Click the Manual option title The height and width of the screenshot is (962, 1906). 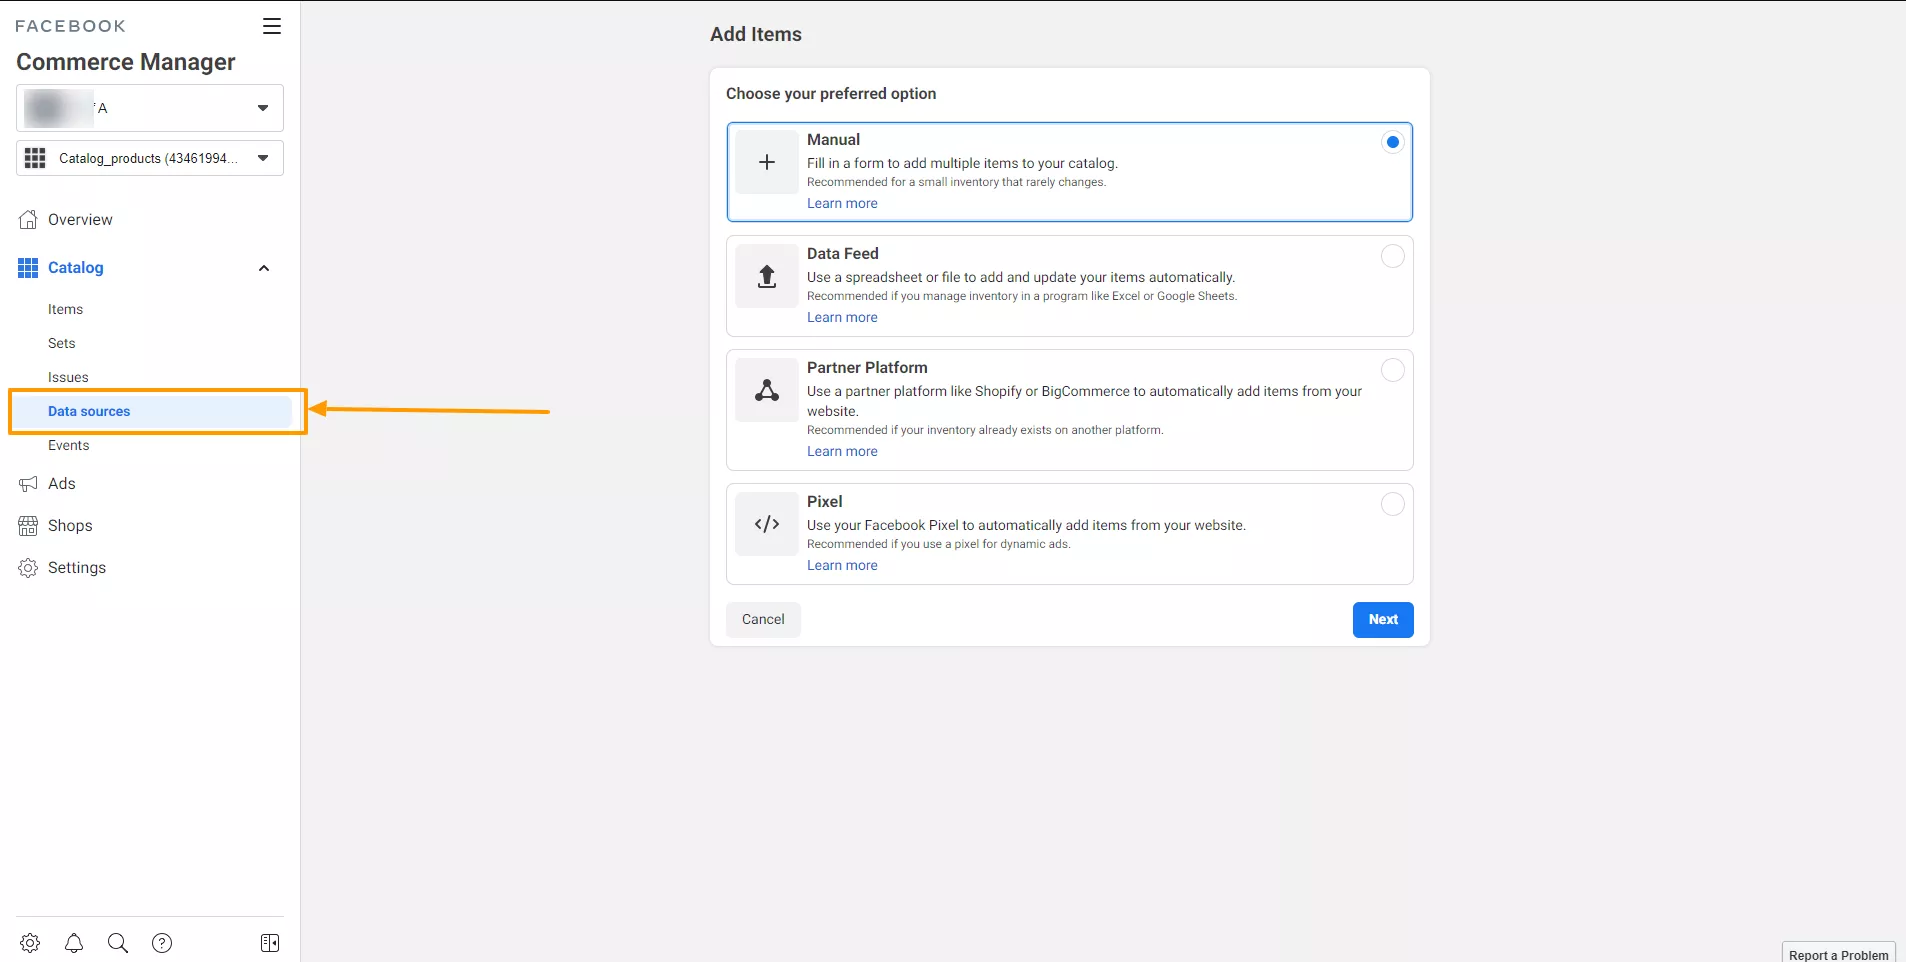833,140
